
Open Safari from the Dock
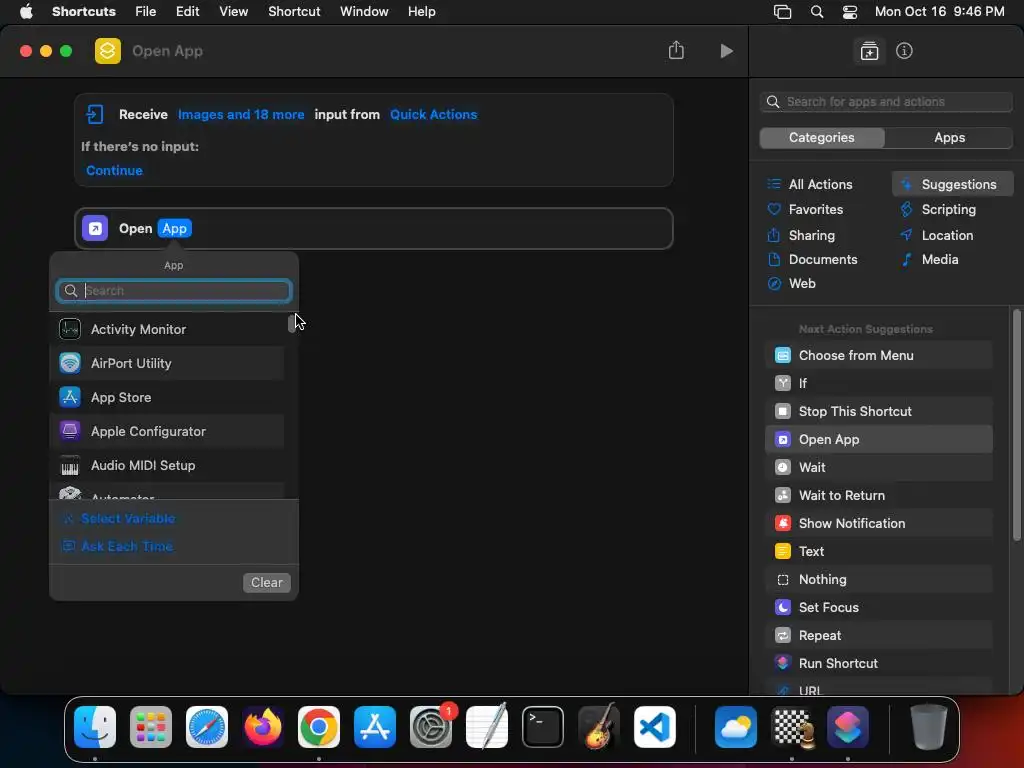(x=206, y=727)
